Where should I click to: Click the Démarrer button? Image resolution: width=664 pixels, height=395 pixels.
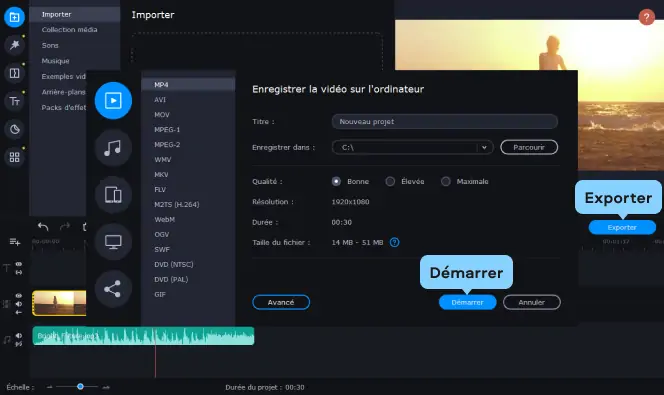click(468, 302)
